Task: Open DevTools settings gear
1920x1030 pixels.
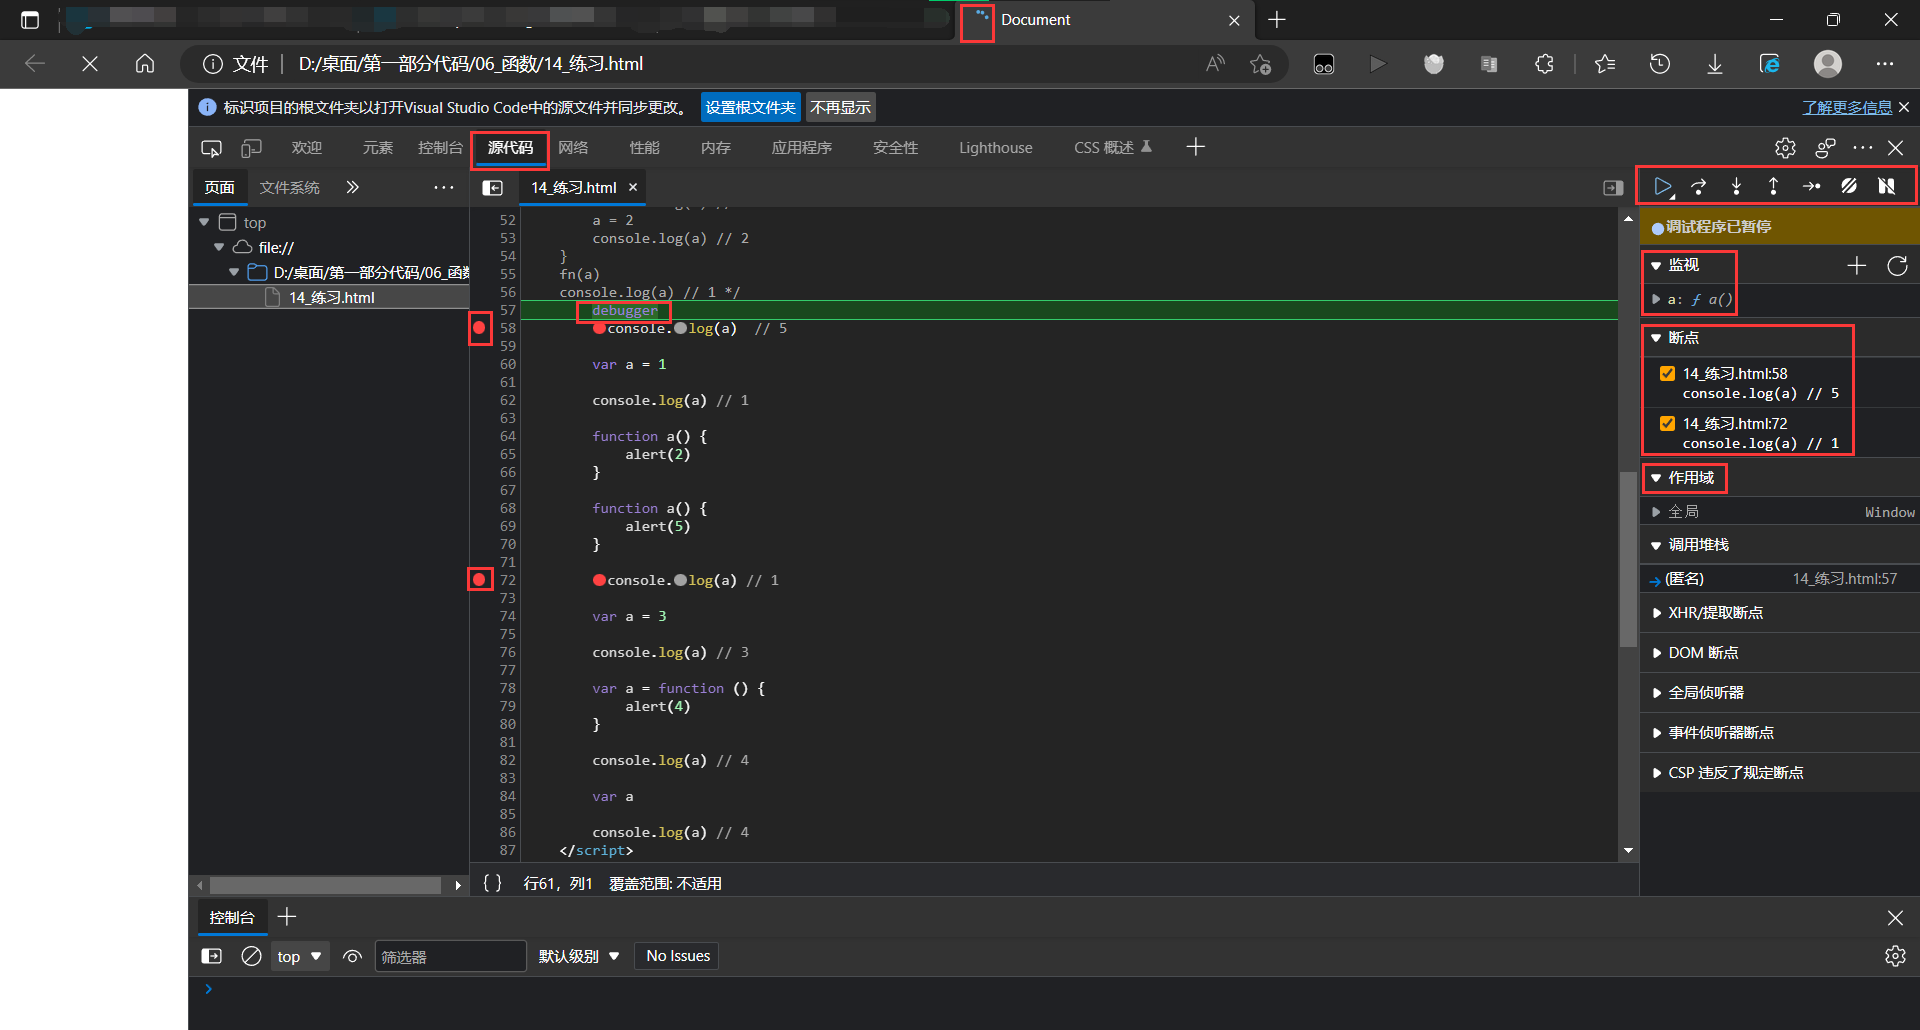Action: pyautogui.click(x=1785, y=148)
